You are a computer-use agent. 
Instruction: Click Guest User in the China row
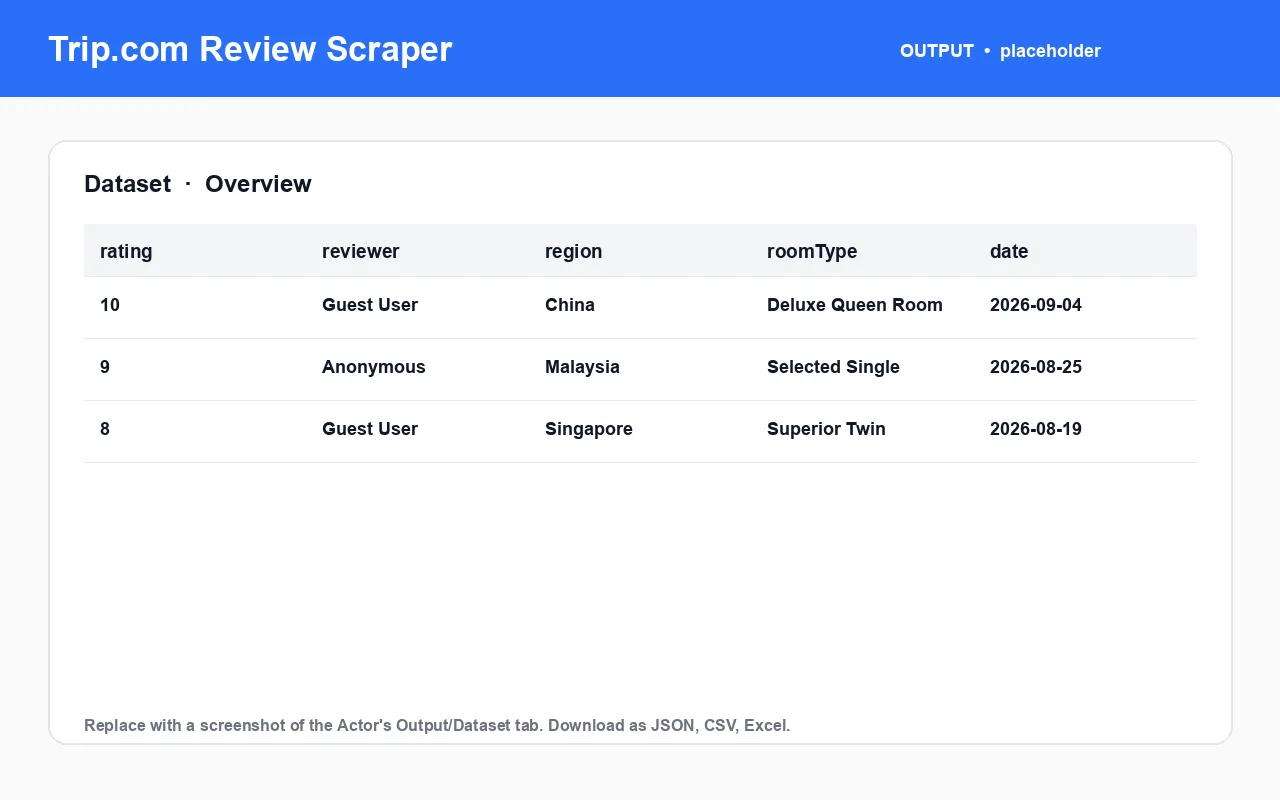(370, 305)
